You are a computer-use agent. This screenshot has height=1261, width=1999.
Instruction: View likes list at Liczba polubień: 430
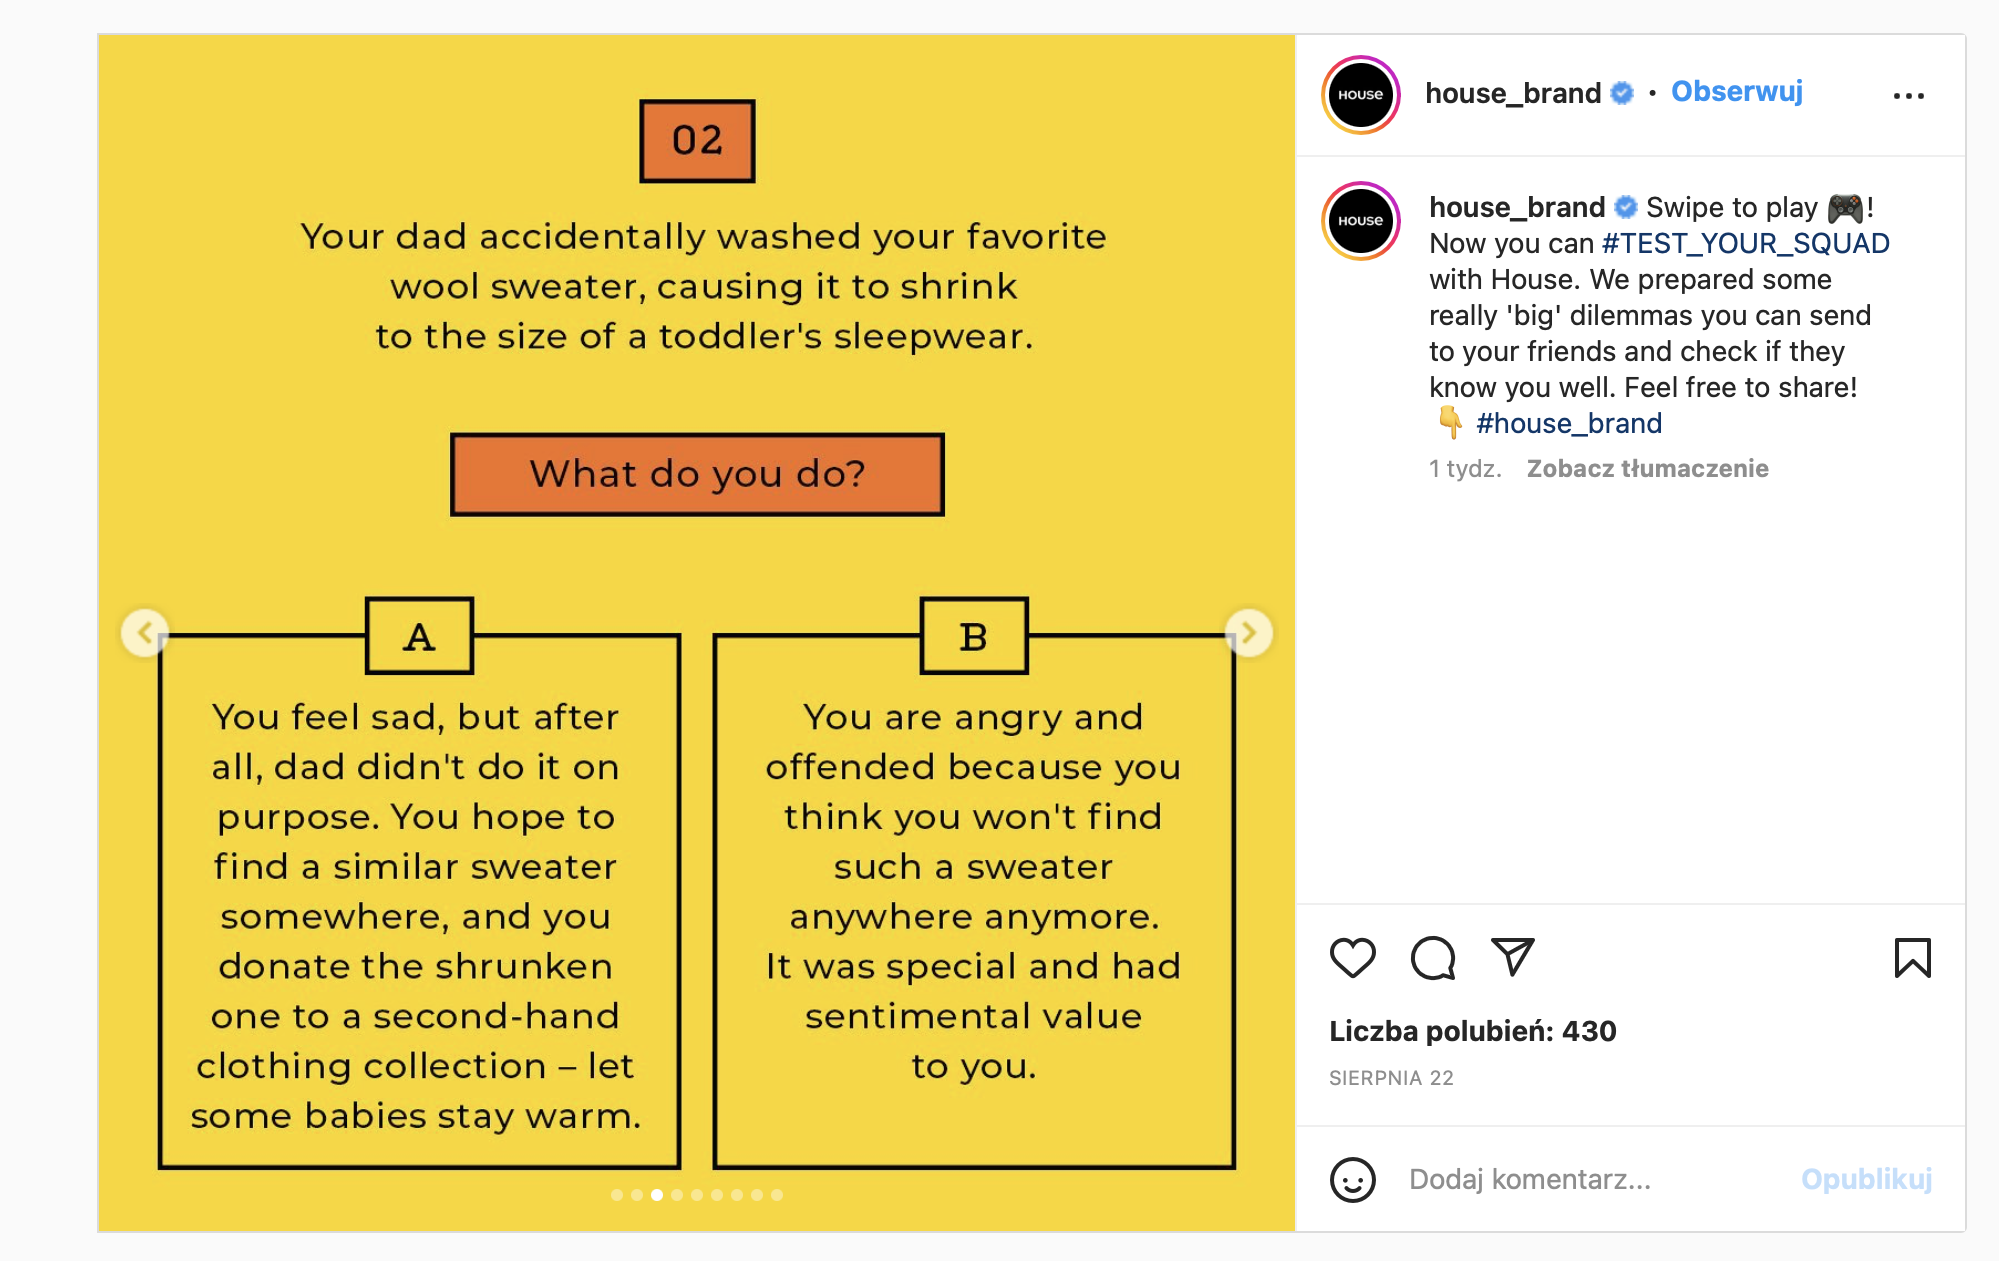1472,1032
